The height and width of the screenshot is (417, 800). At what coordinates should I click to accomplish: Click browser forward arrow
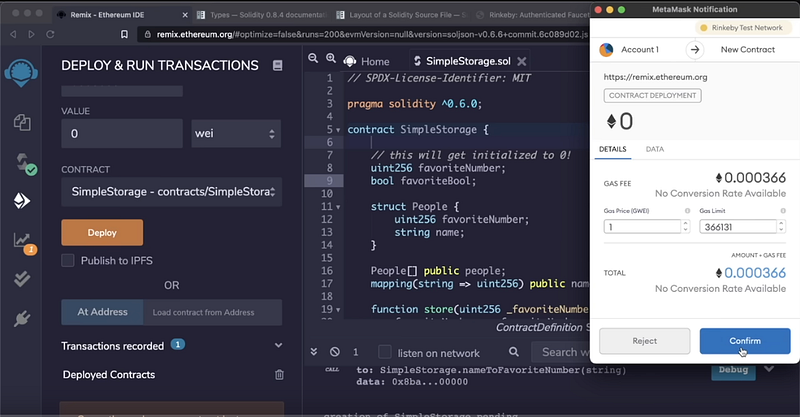click(x=32, y=34)
